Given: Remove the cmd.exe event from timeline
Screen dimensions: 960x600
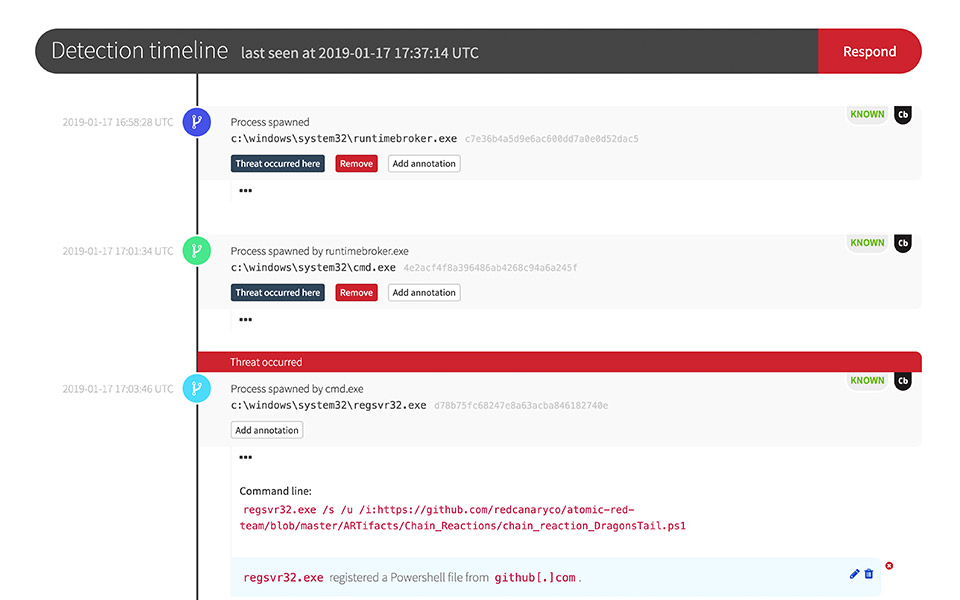Looking at the screenshot, I should point(356,293).
